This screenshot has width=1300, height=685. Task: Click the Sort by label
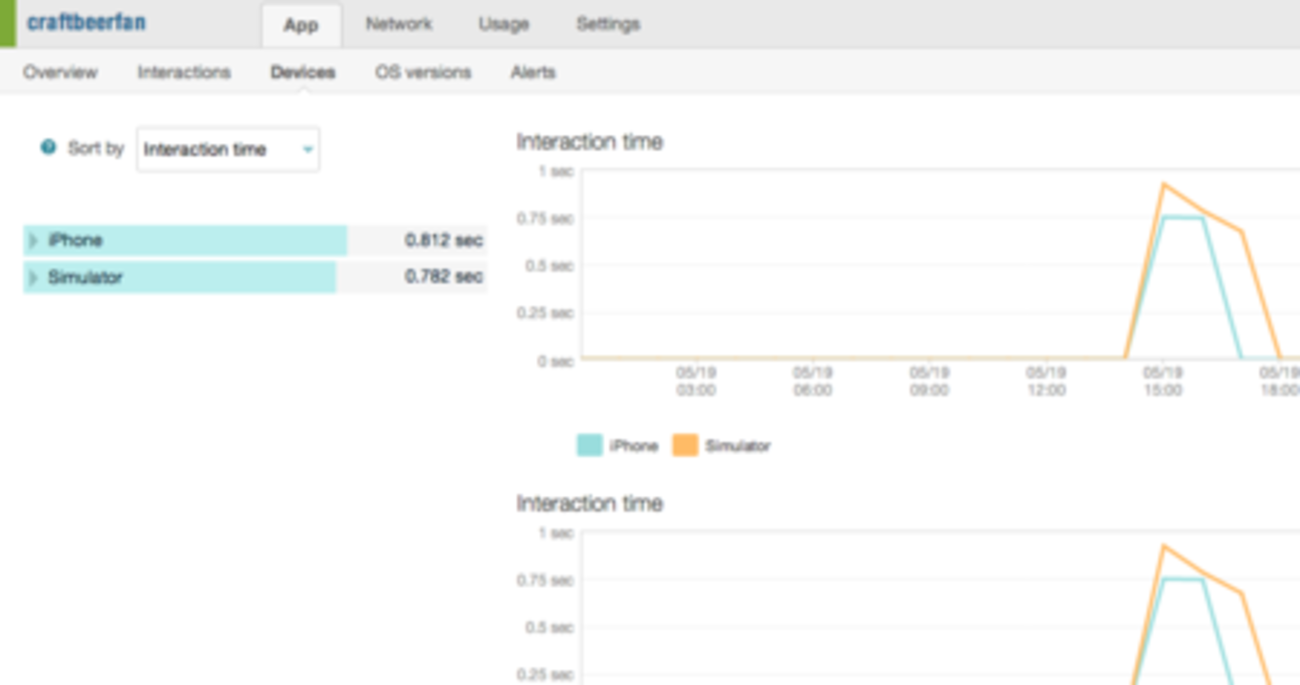pyautogui.click(x=95, y=148)
